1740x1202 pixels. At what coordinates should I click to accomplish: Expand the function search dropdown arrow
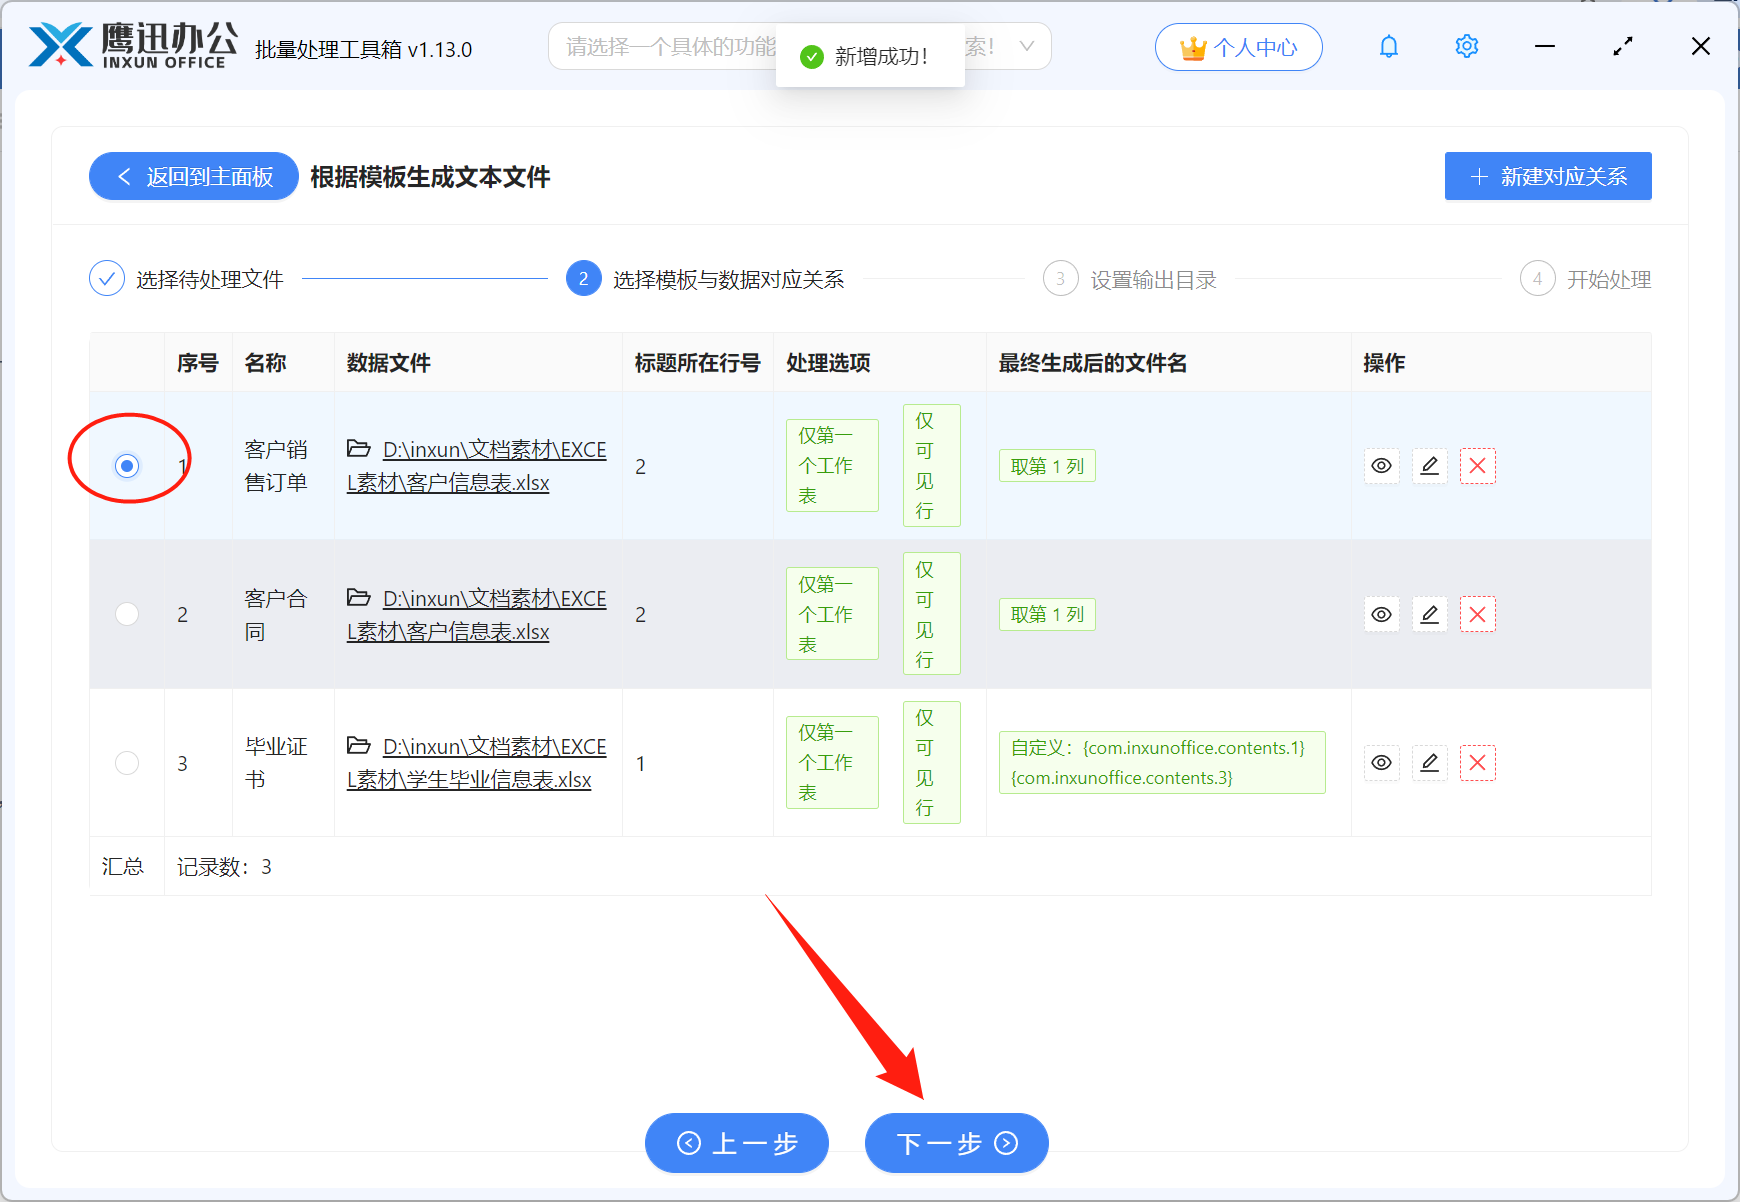(x=1026, y=47)
